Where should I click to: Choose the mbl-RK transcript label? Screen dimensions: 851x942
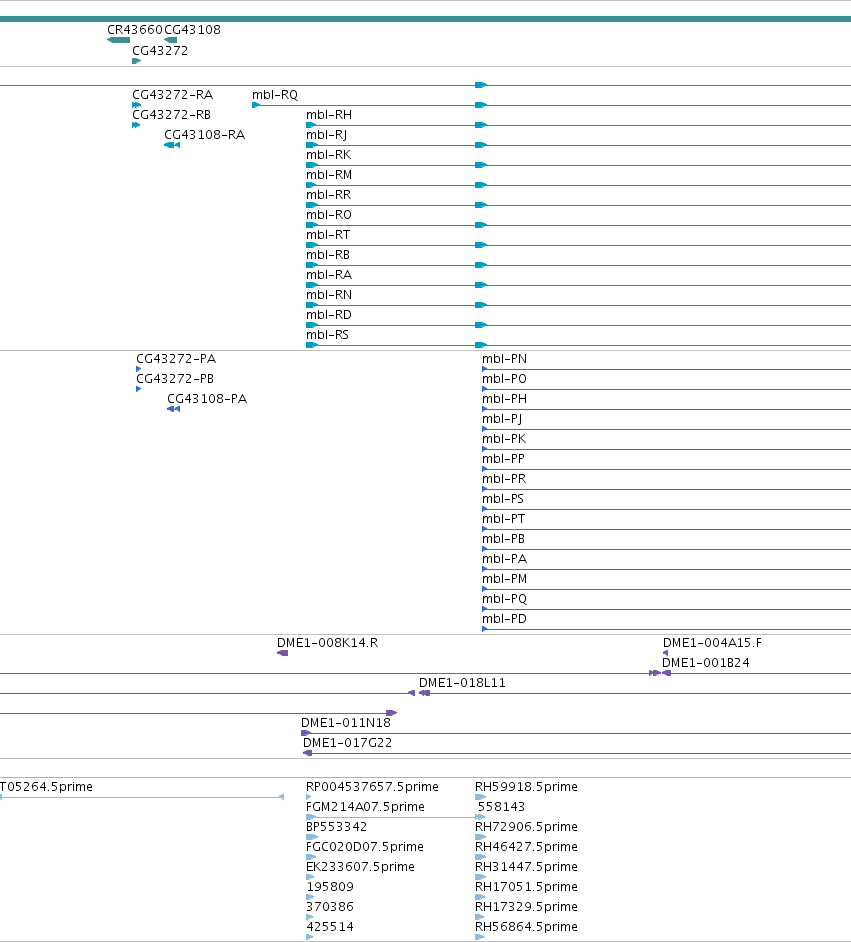coord(329,154)
